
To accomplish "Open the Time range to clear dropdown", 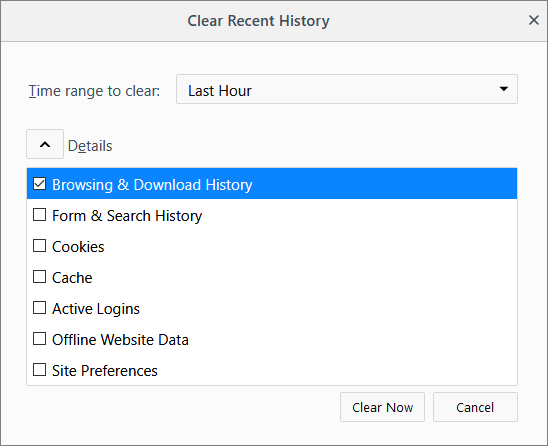I will click(x=347, y=89).
